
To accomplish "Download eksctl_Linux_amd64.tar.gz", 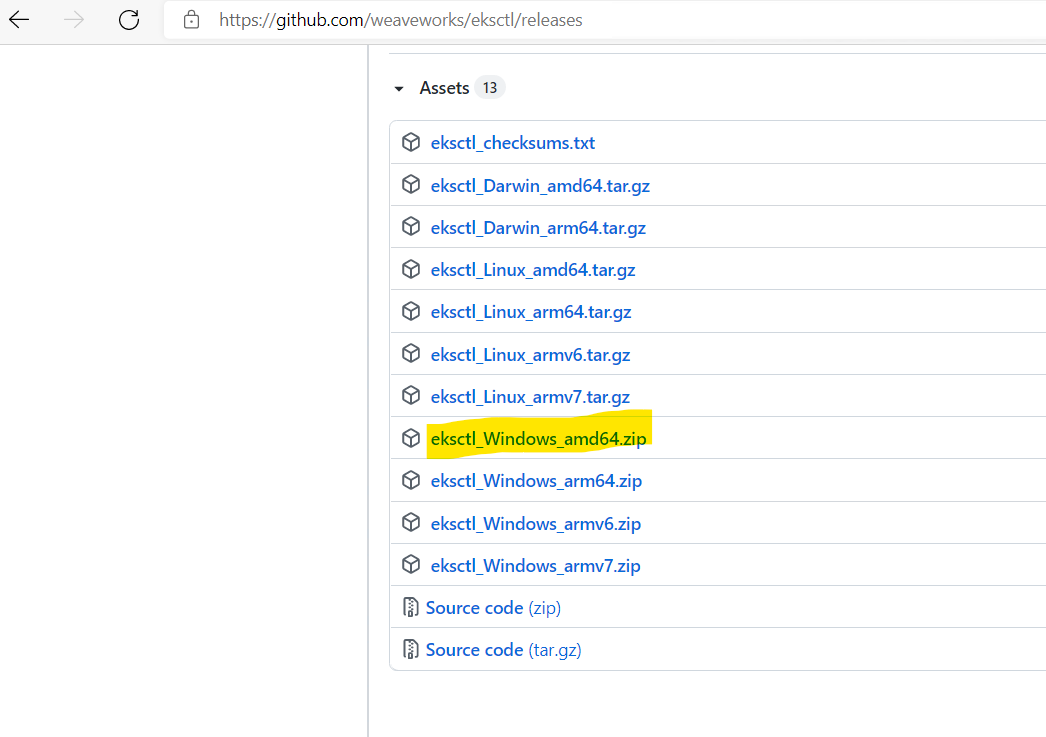I will [533, 269].
